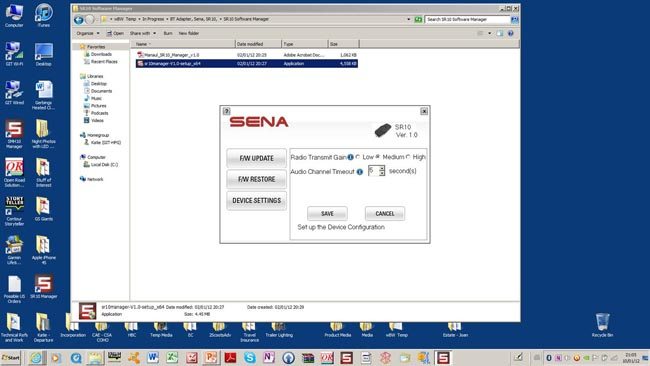The width and height of the screenshot is (650, 366).
Task: Click New folder in Explorer toolbar
Action: pos(189,33)
